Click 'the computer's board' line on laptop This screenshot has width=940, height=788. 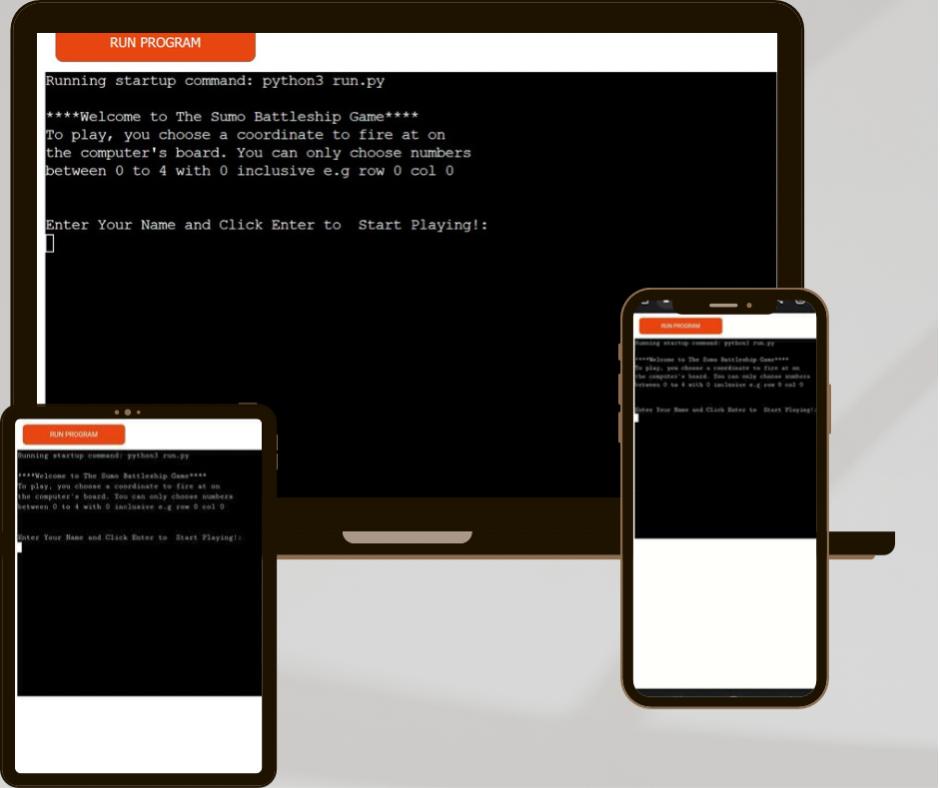pyautogui.click(x=258, y=153)
